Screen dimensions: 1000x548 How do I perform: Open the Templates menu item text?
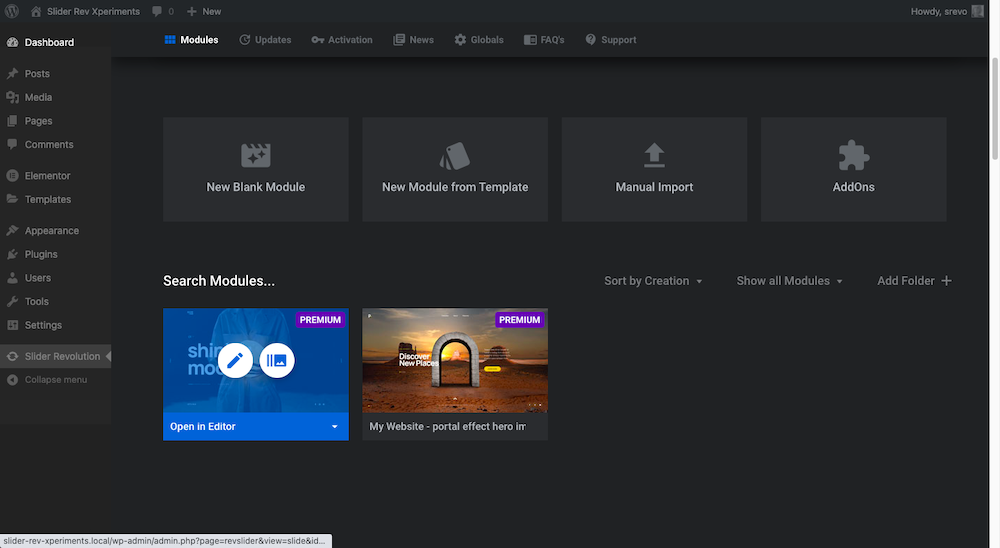click(48, 199)
